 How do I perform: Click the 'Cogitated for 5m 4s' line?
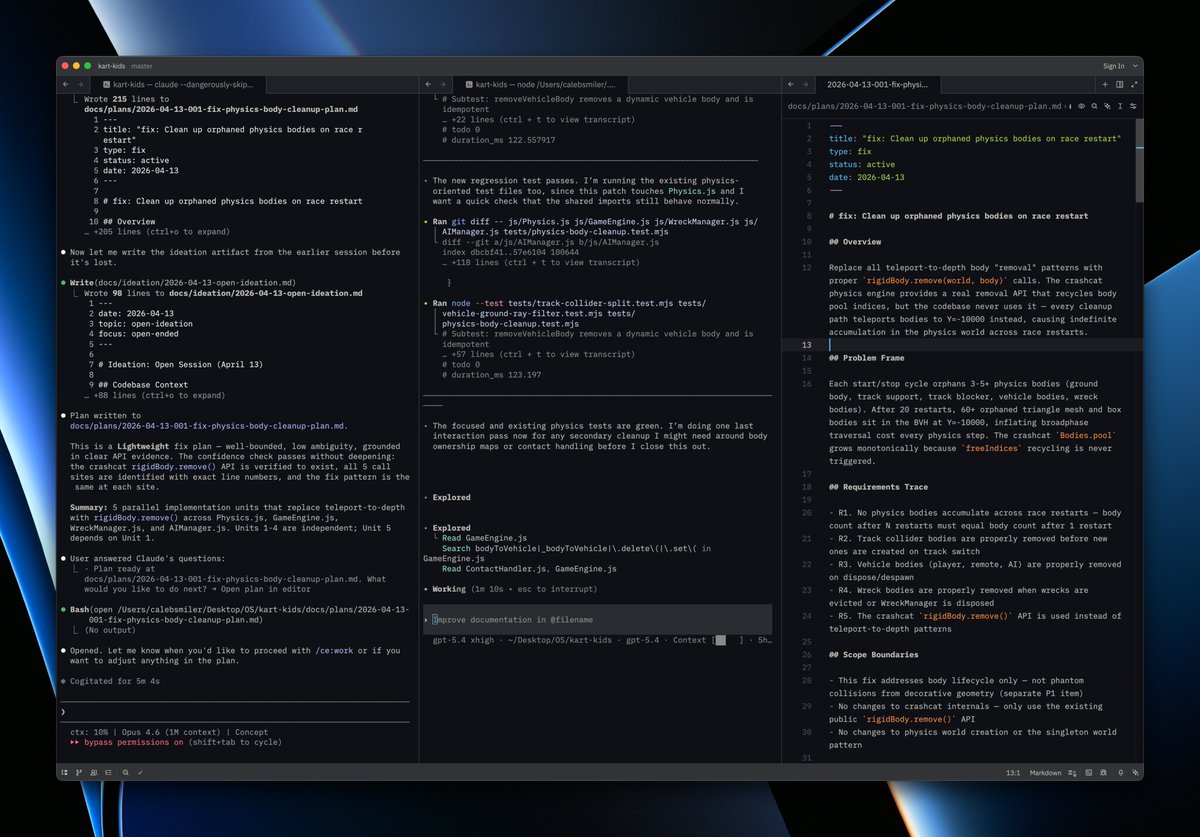pyautogui.click(x=108, y=681)
